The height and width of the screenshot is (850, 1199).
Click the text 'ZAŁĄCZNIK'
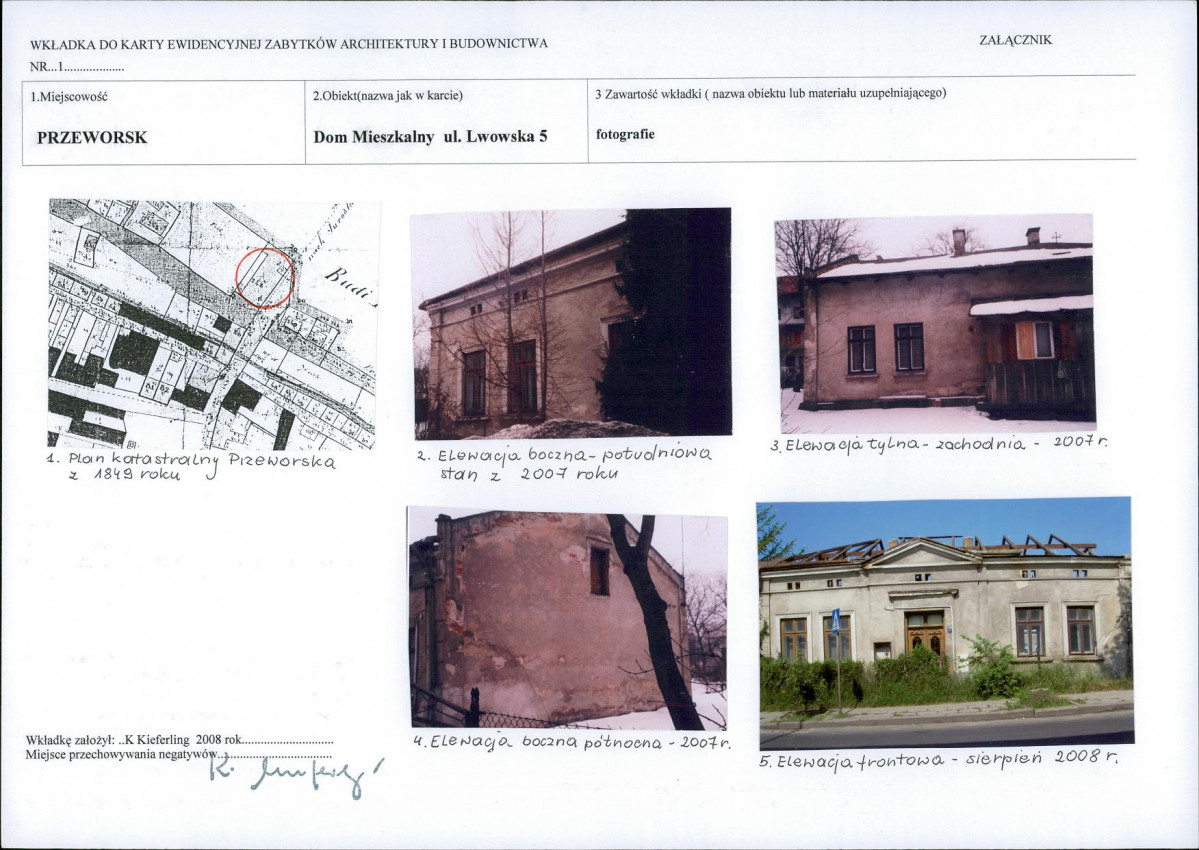coord(1015,40)
